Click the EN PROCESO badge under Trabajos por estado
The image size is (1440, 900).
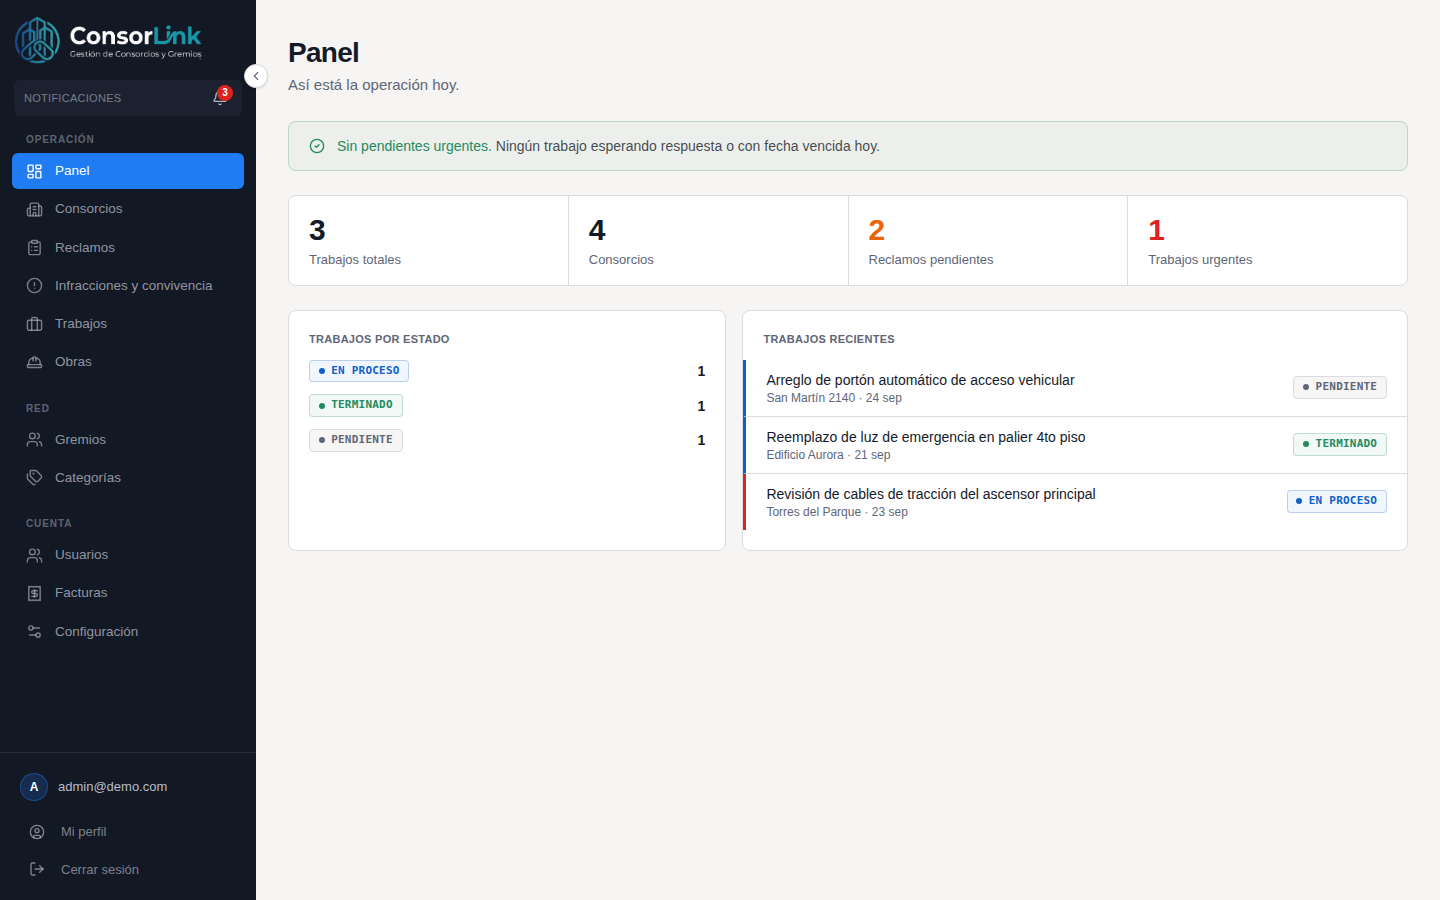(x=359, y=371)
